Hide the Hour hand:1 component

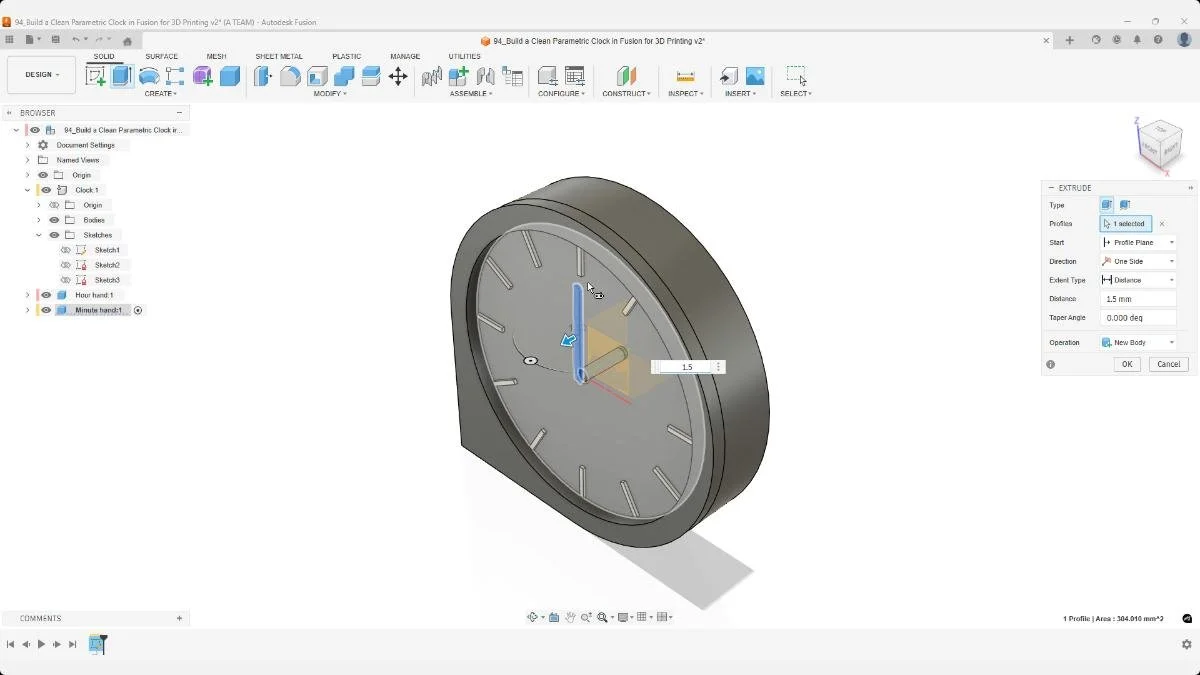pos(44,295)
